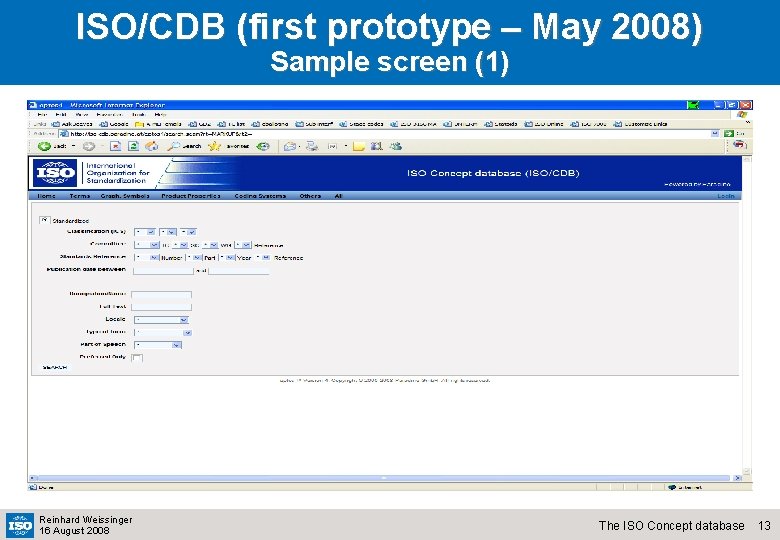Go back with the green Back arrow
The width and height of the screenshot is (780, 540).
click(x=44, y=146)
